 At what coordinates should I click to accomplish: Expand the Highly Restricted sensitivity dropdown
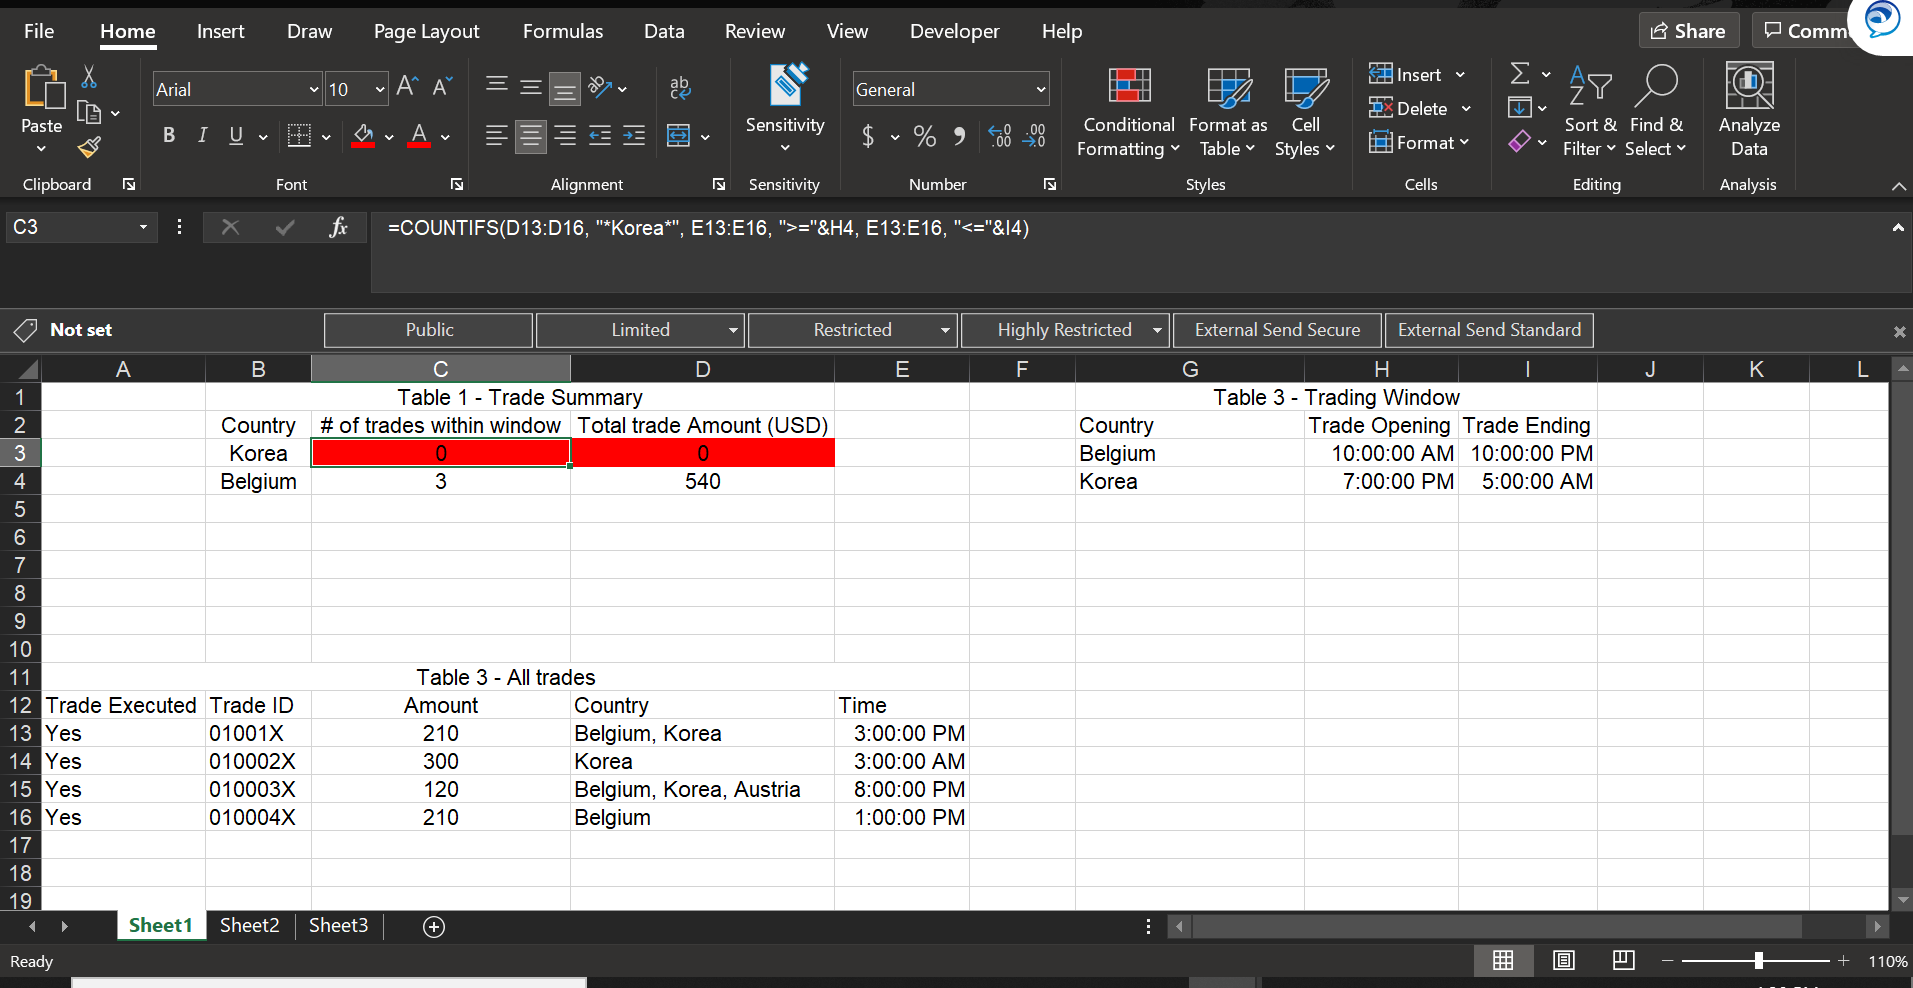pos(1157,330)
